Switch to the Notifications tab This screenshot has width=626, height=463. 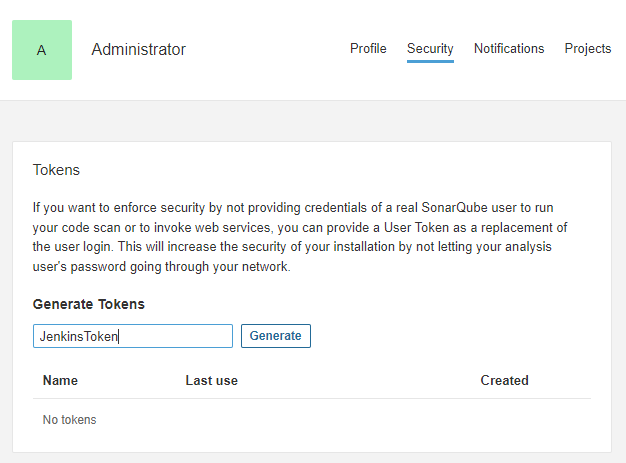pyautogui.click(x=509, y=48)
